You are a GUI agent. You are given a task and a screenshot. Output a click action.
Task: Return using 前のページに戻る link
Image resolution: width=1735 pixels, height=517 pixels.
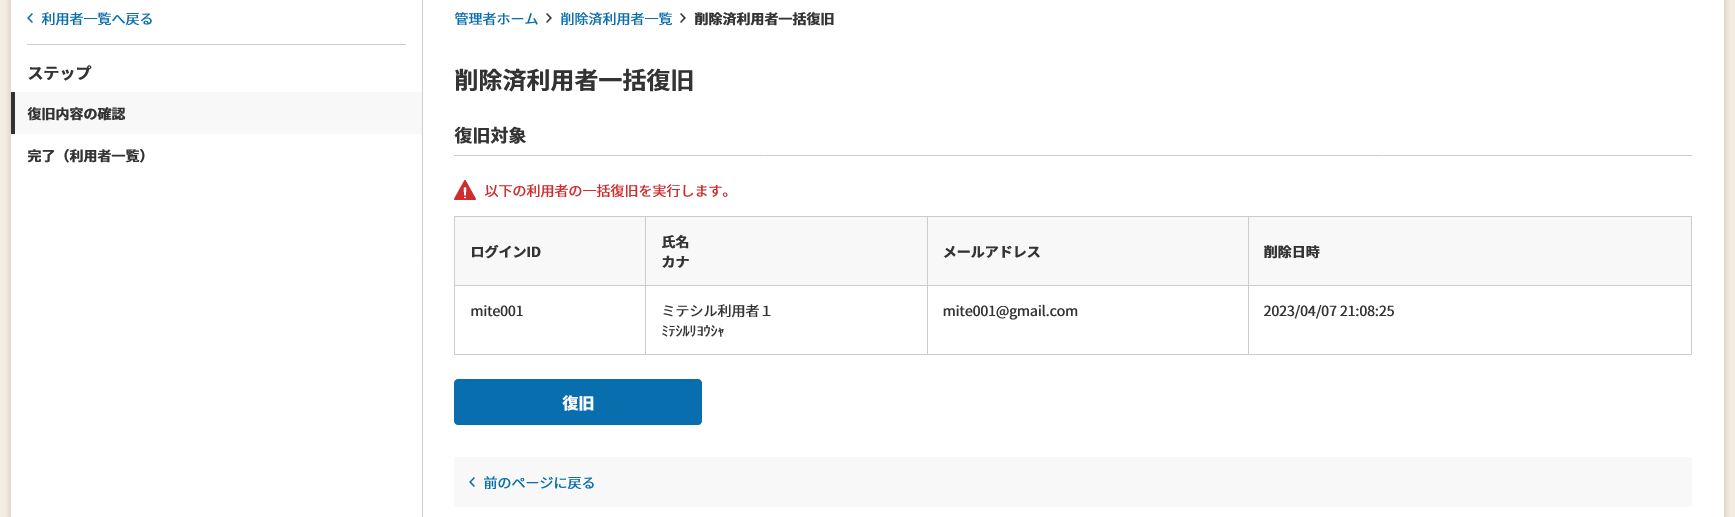(539, 483)
